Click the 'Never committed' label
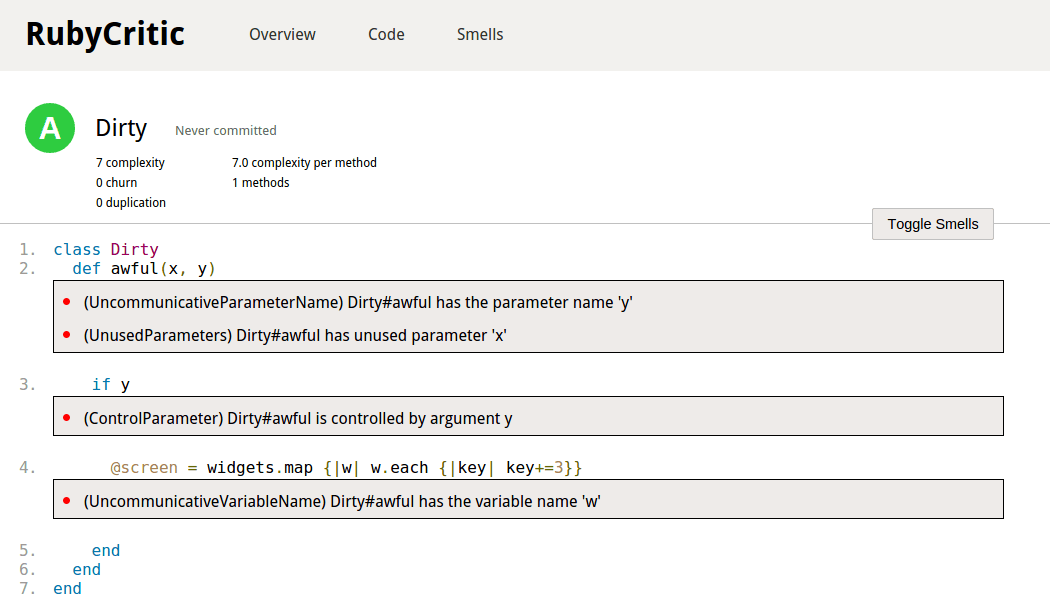 click(226, 131)
